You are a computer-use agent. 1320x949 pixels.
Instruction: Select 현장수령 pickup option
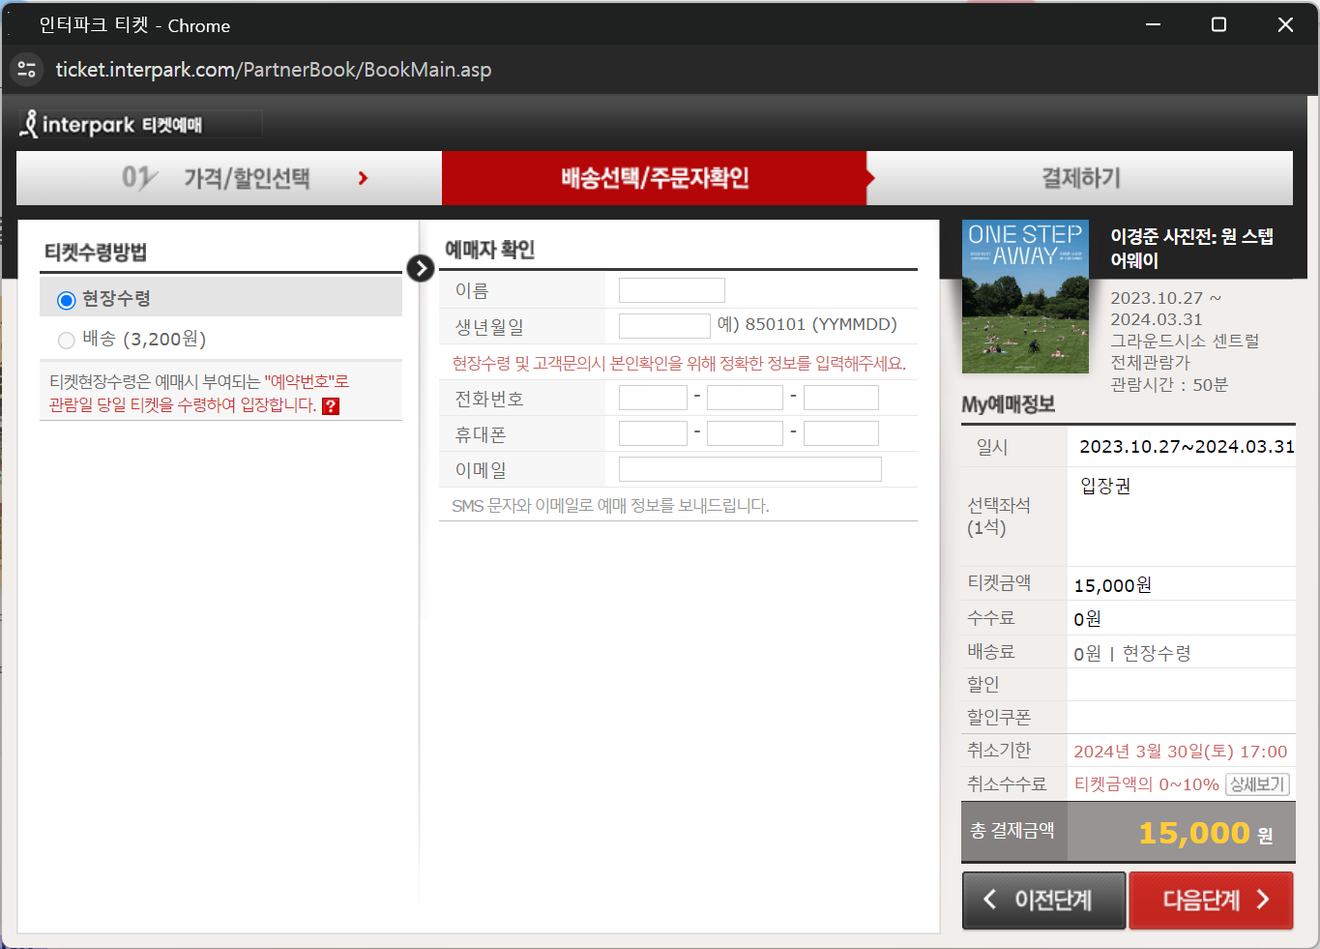67,300
